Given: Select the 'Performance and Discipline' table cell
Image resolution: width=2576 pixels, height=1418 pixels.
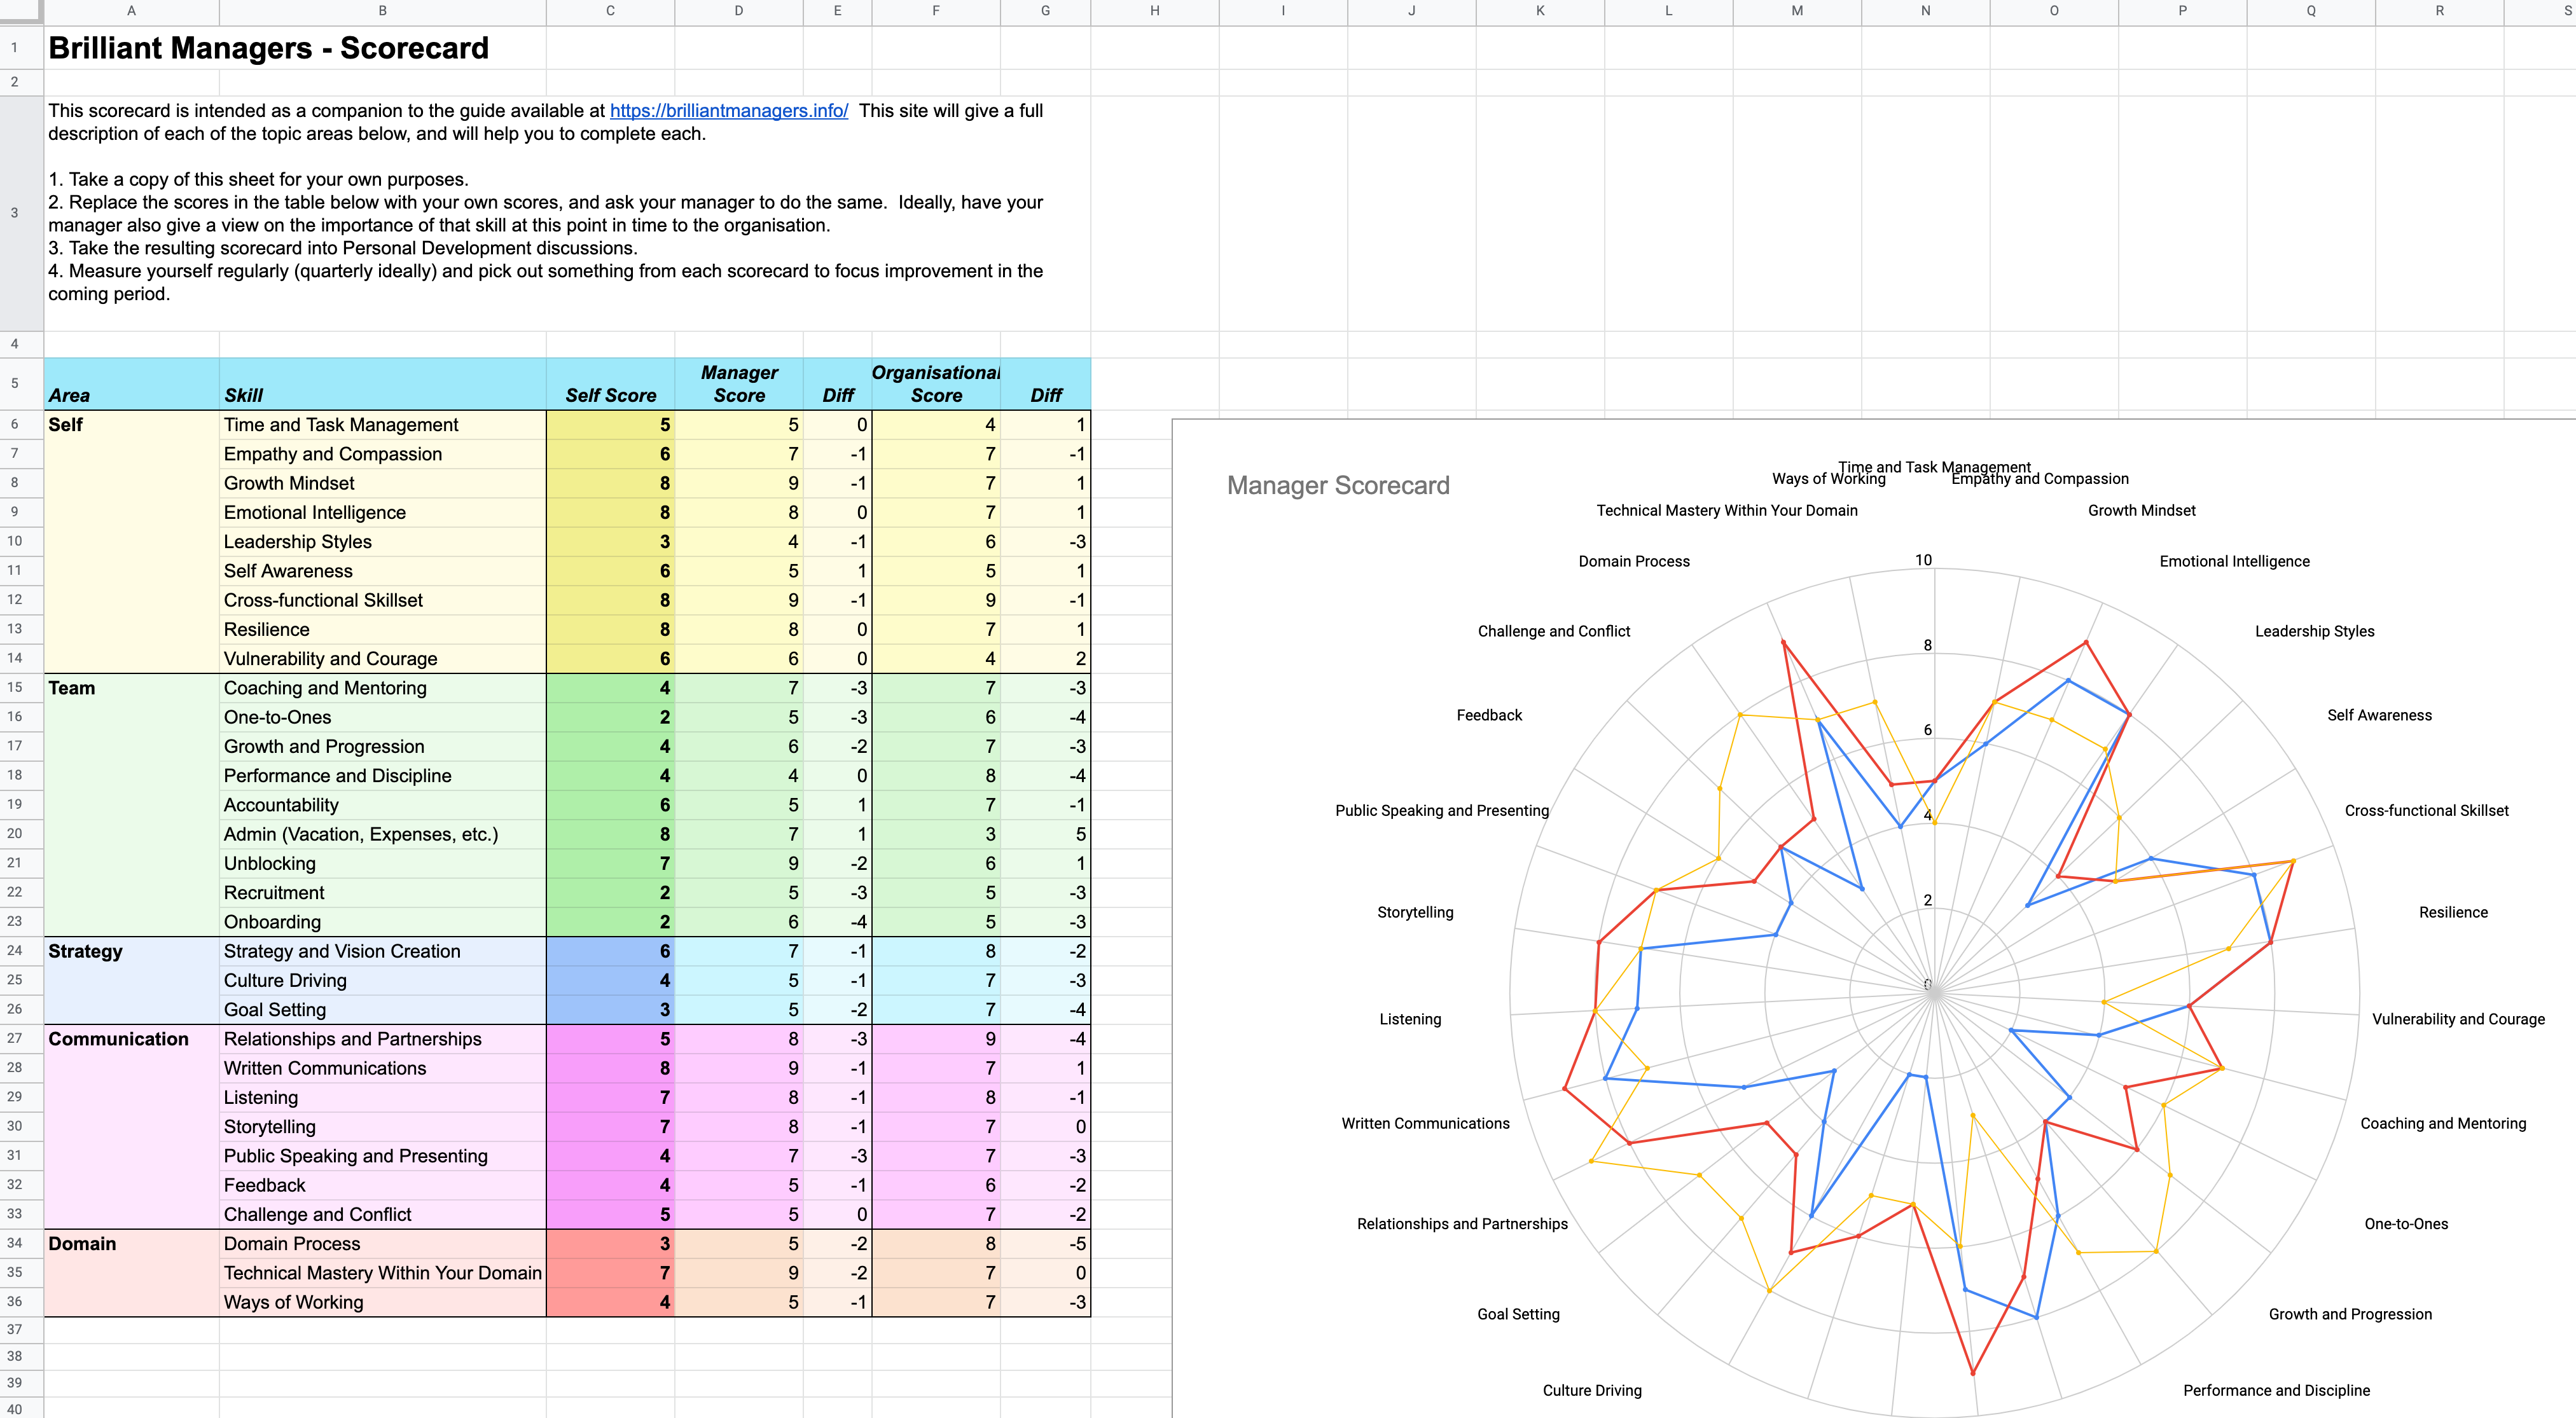Looking at the screenshot, I should (x=382, y=776).
